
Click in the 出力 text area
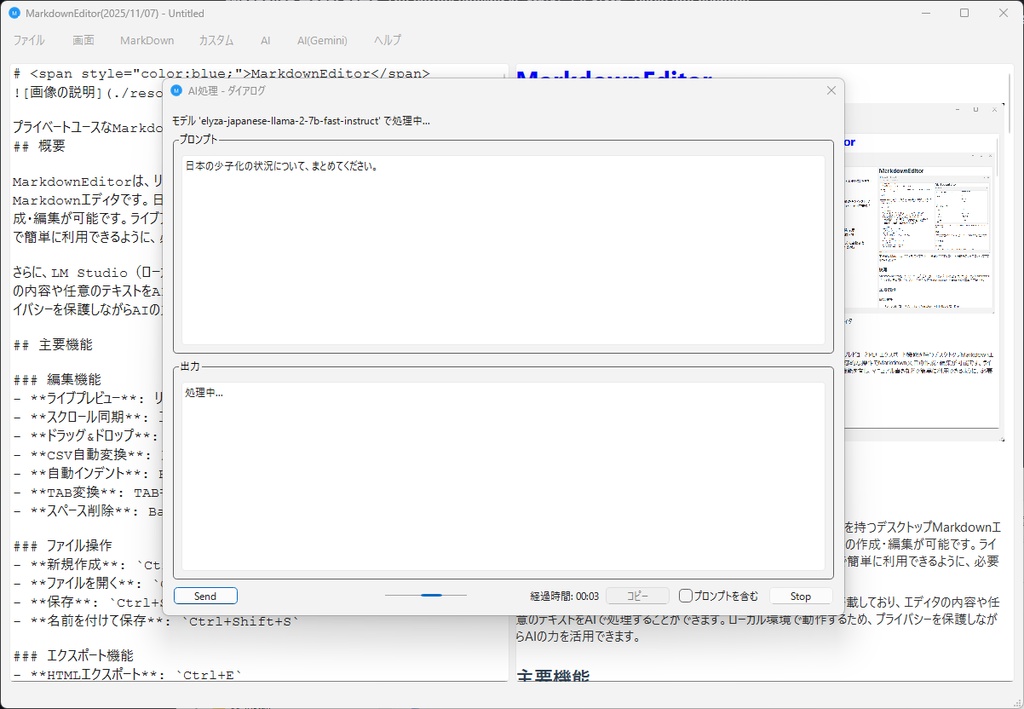(503, 477)
